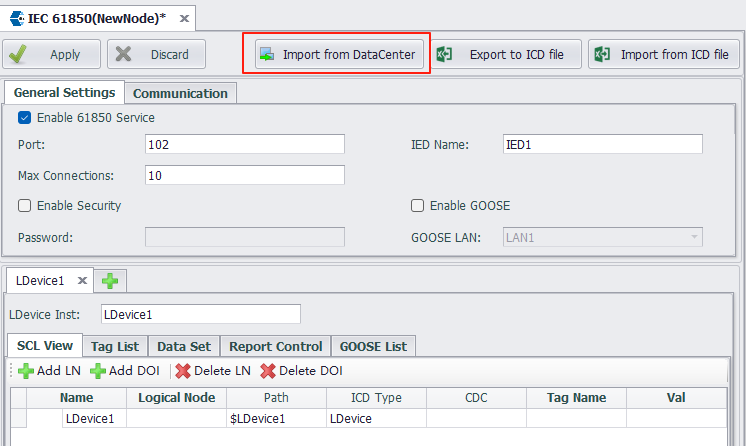Enable the Security checkbox

click(25, 206)
